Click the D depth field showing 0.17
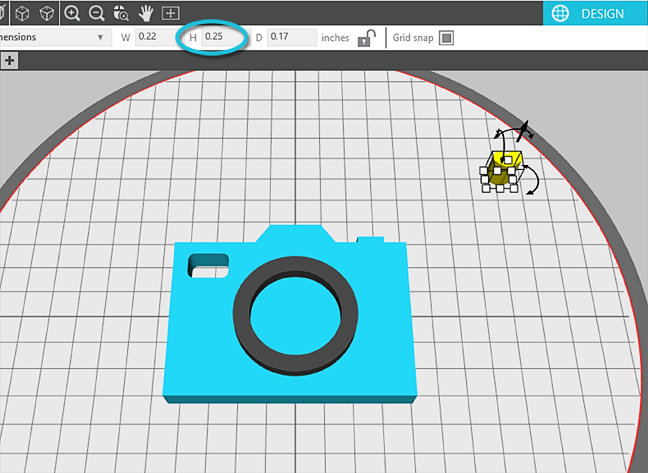The image size is (648, 473). (291, 37)
